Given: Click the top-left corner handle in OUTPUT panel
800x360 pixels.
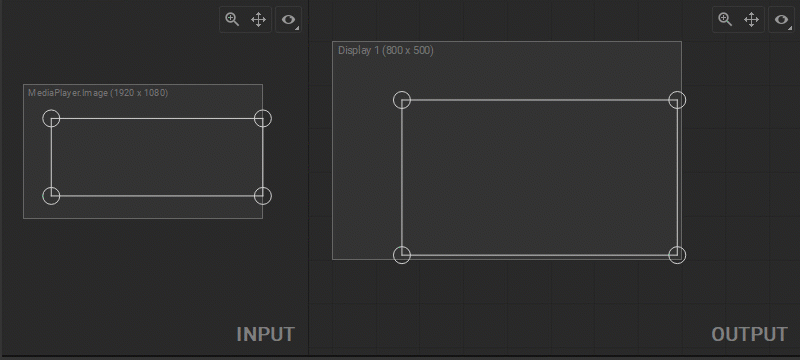Looking at the screenshot, I should tap(402, 100).
